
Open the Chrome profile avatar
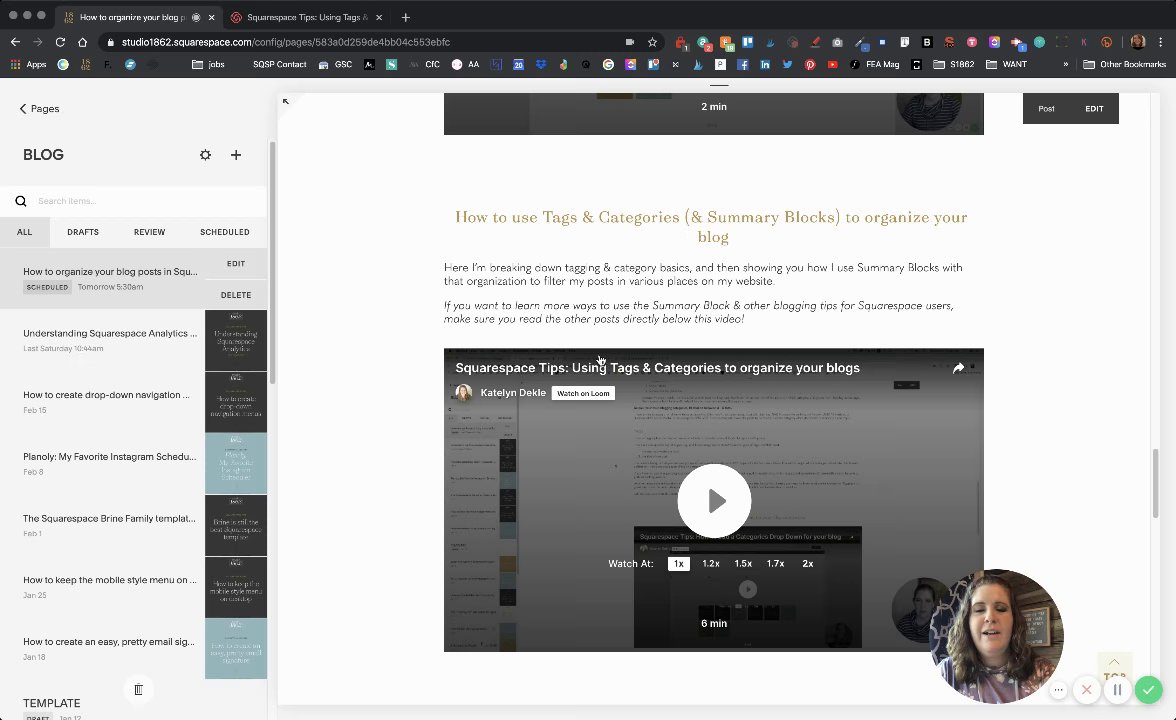tap(1138, 42)
